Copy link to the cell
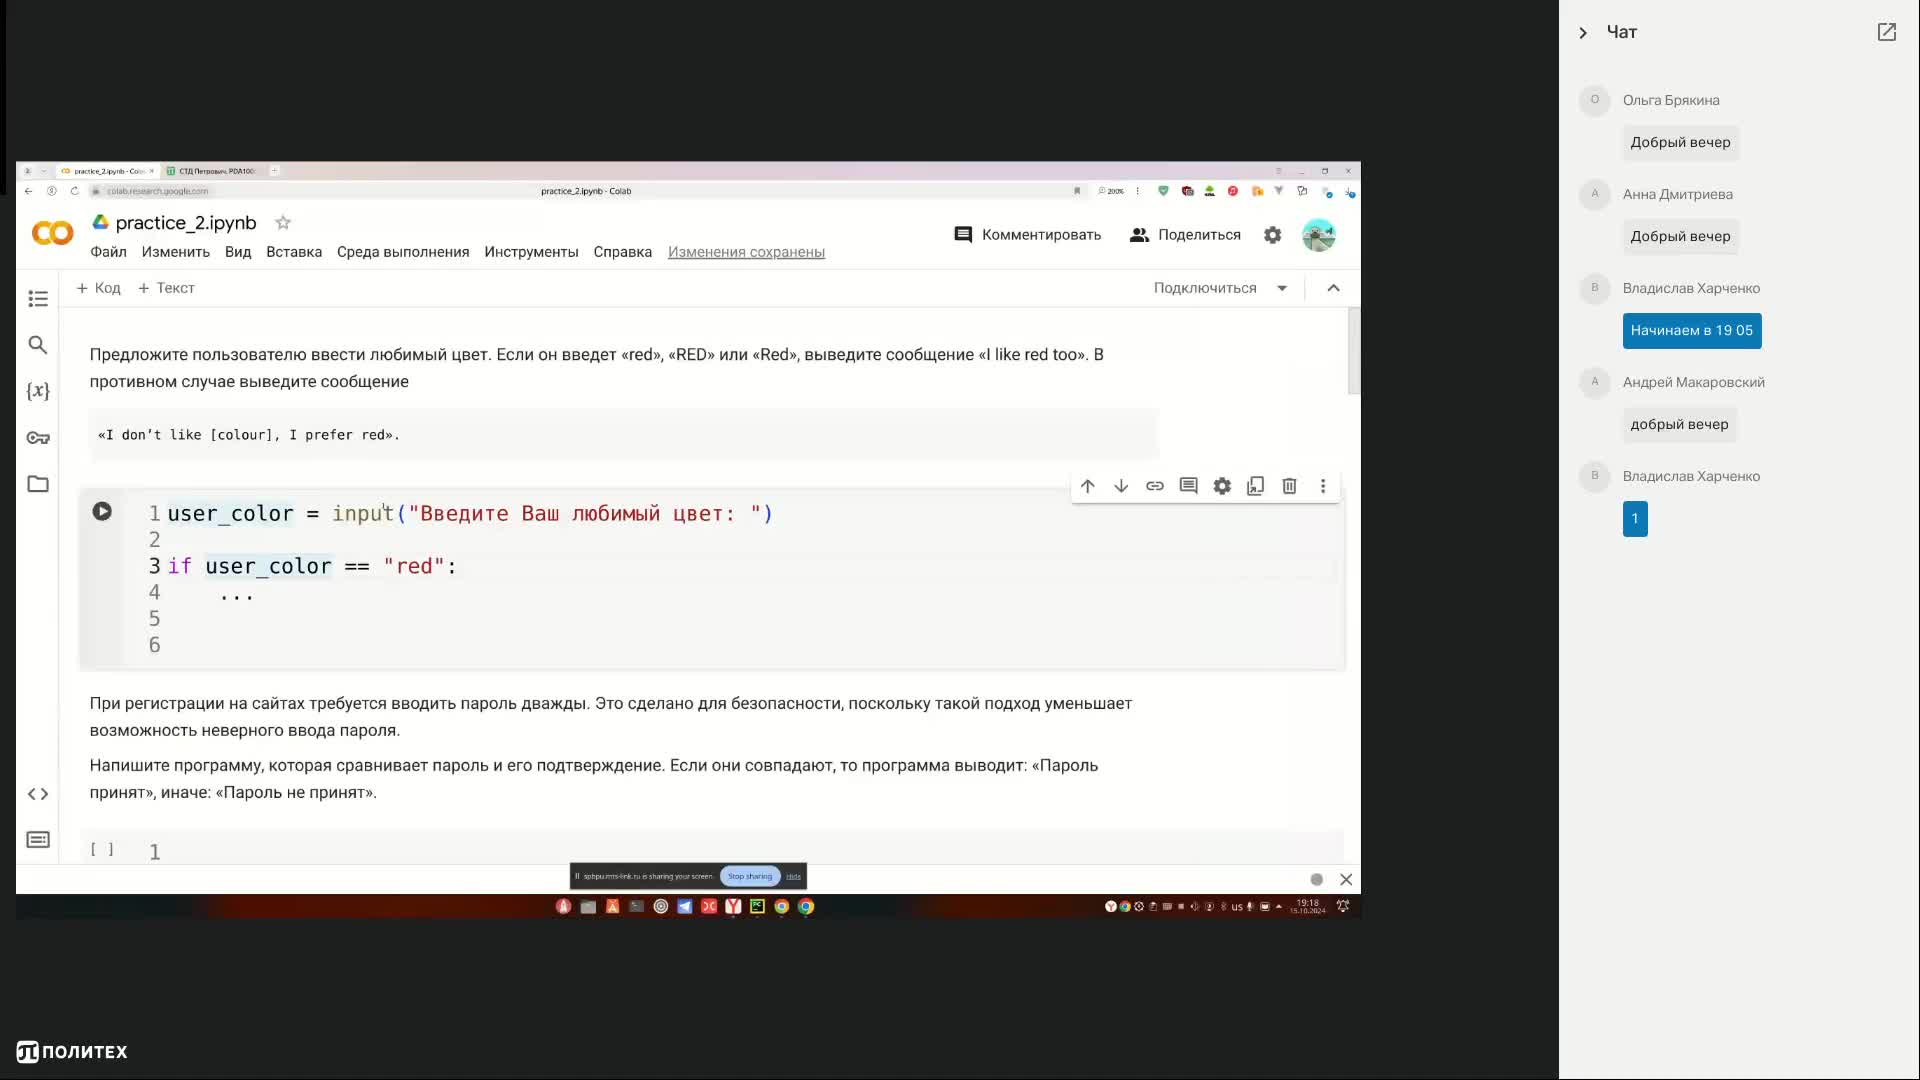This screenshot has width=1920, height=1080. 1155,486
